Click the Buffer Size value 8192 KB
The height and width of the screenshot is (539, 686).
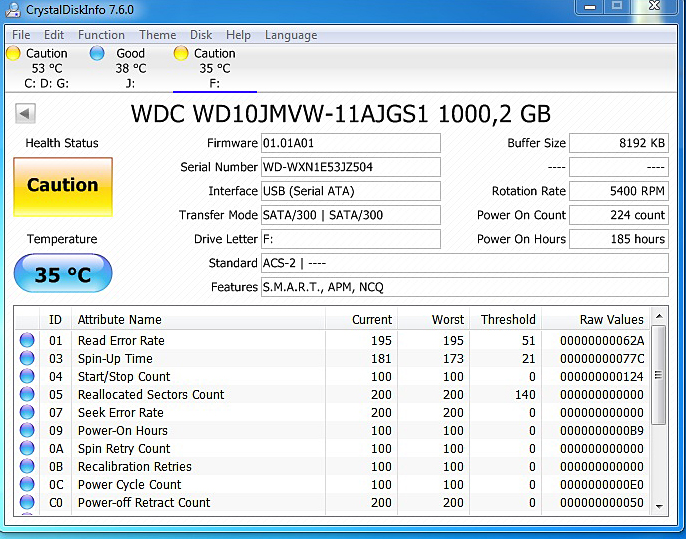[x=619, y=143]
